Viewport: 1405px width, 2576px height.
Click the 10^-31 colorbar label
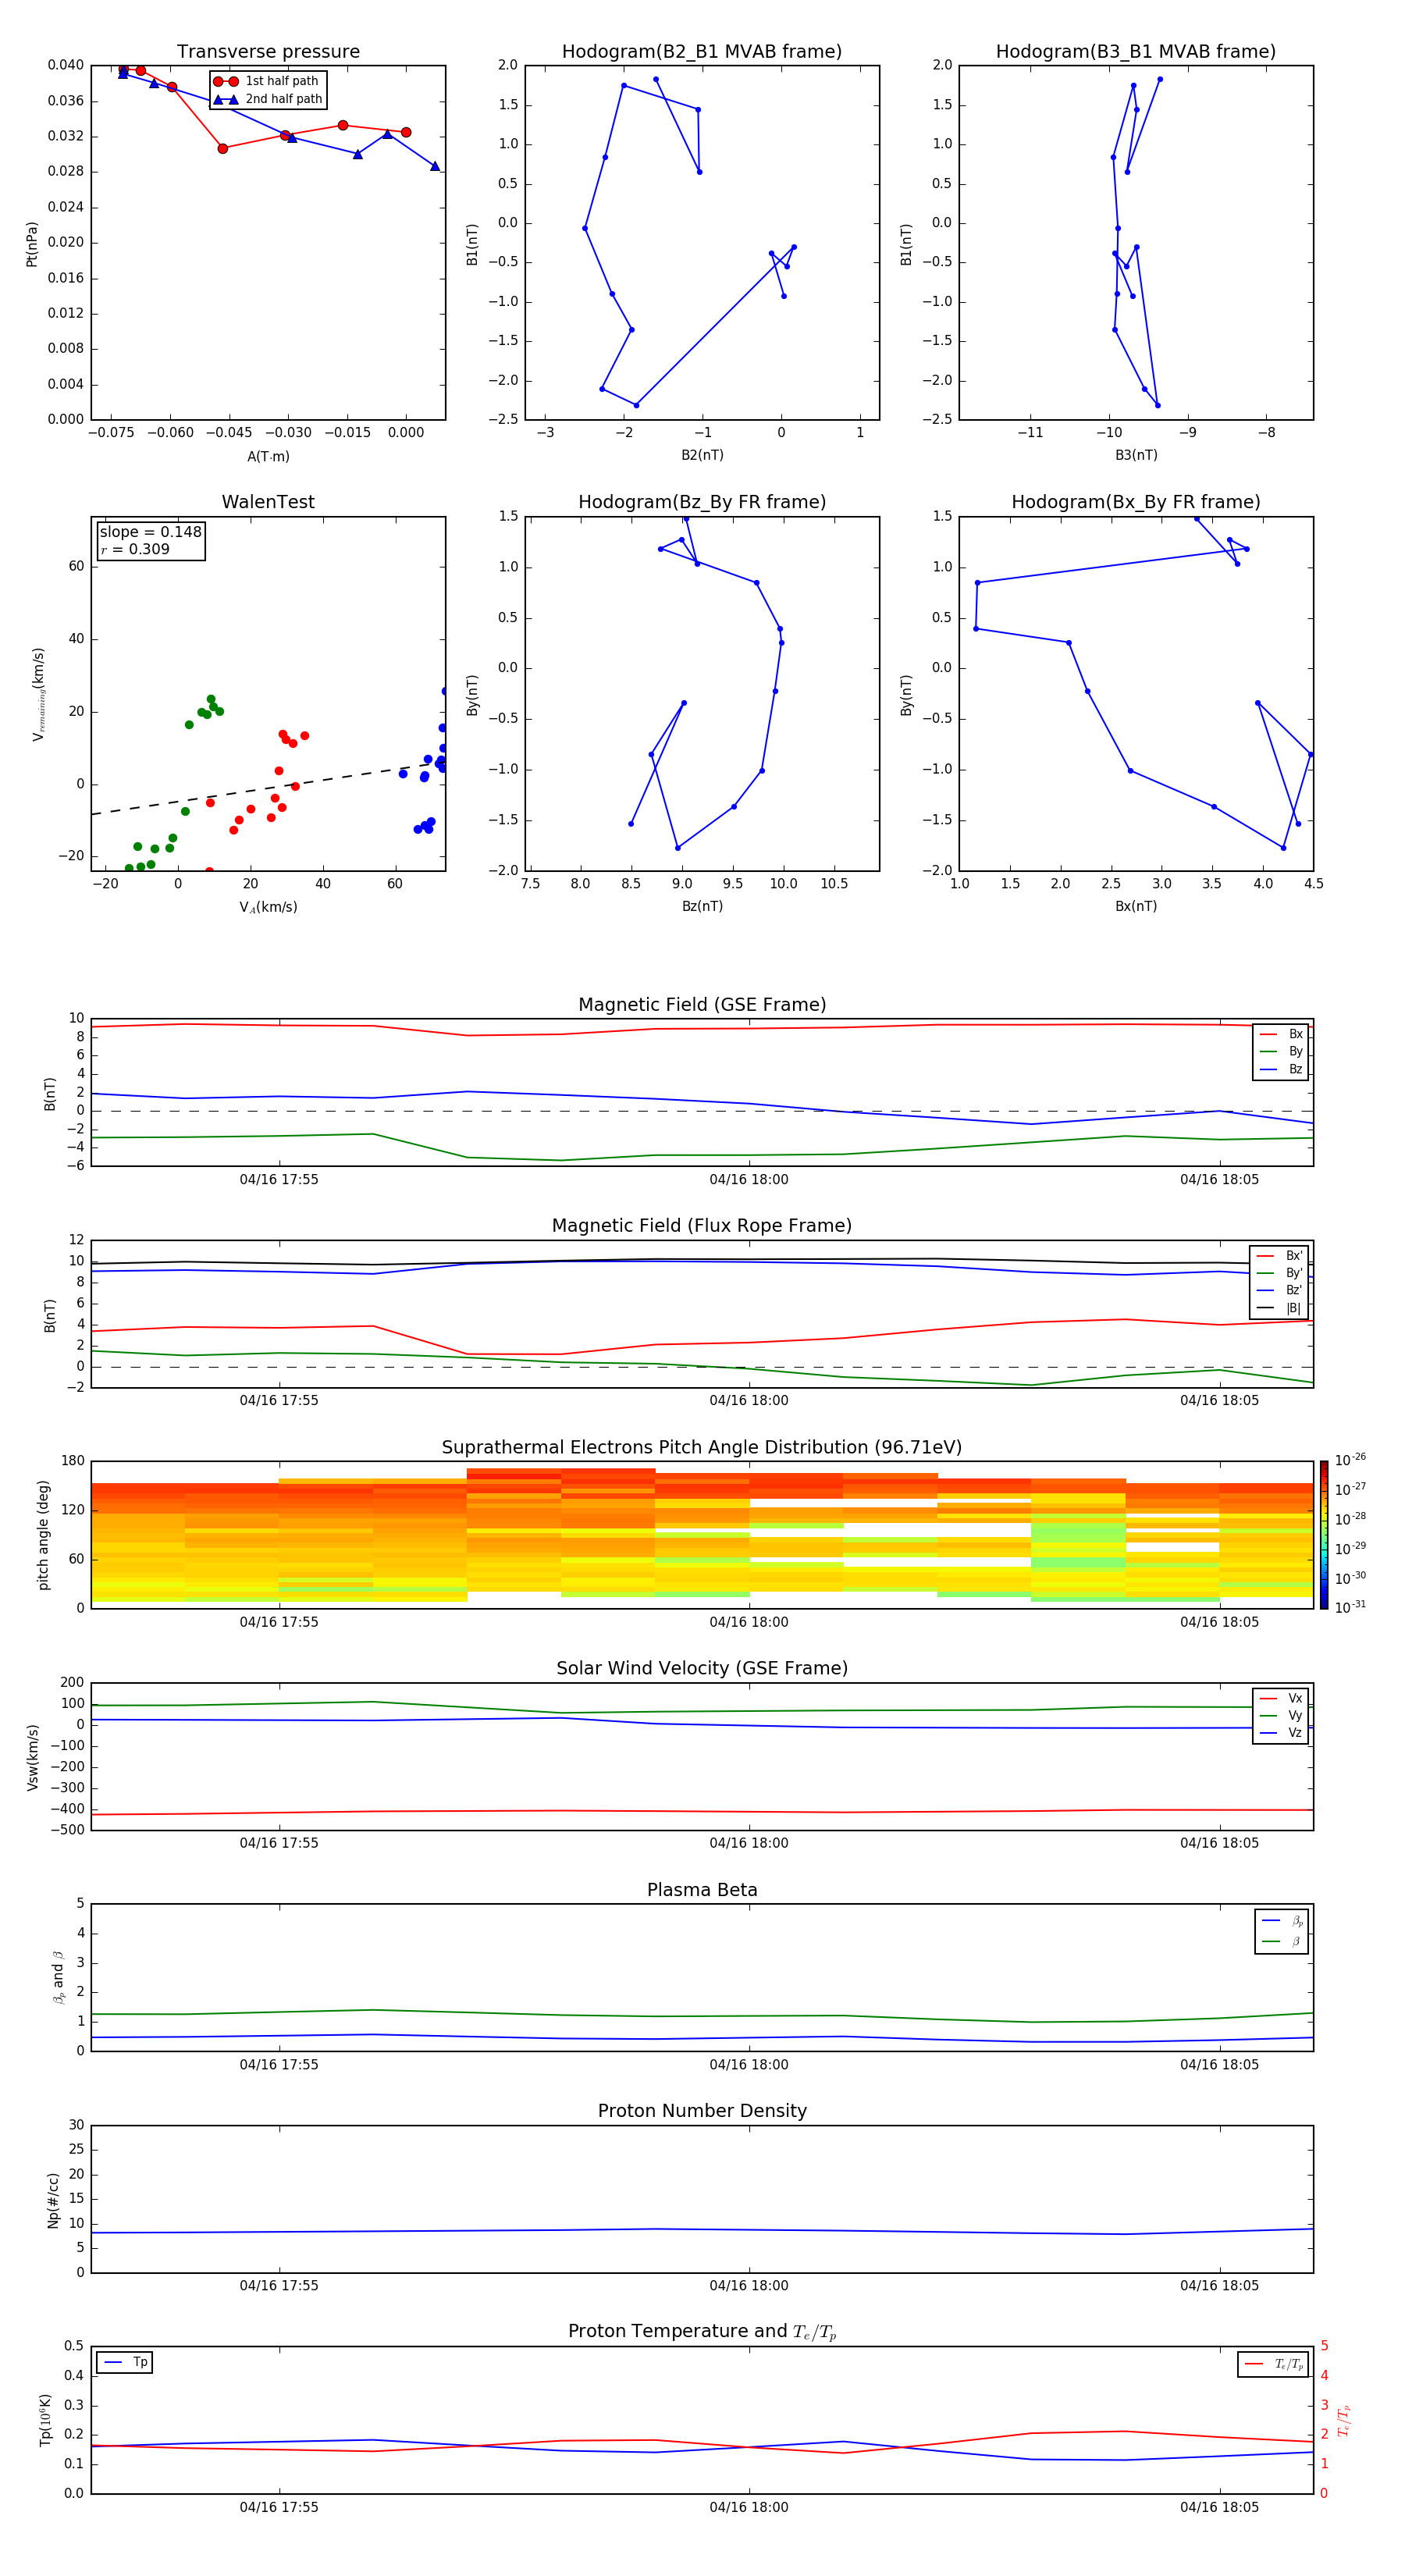1350,1607
